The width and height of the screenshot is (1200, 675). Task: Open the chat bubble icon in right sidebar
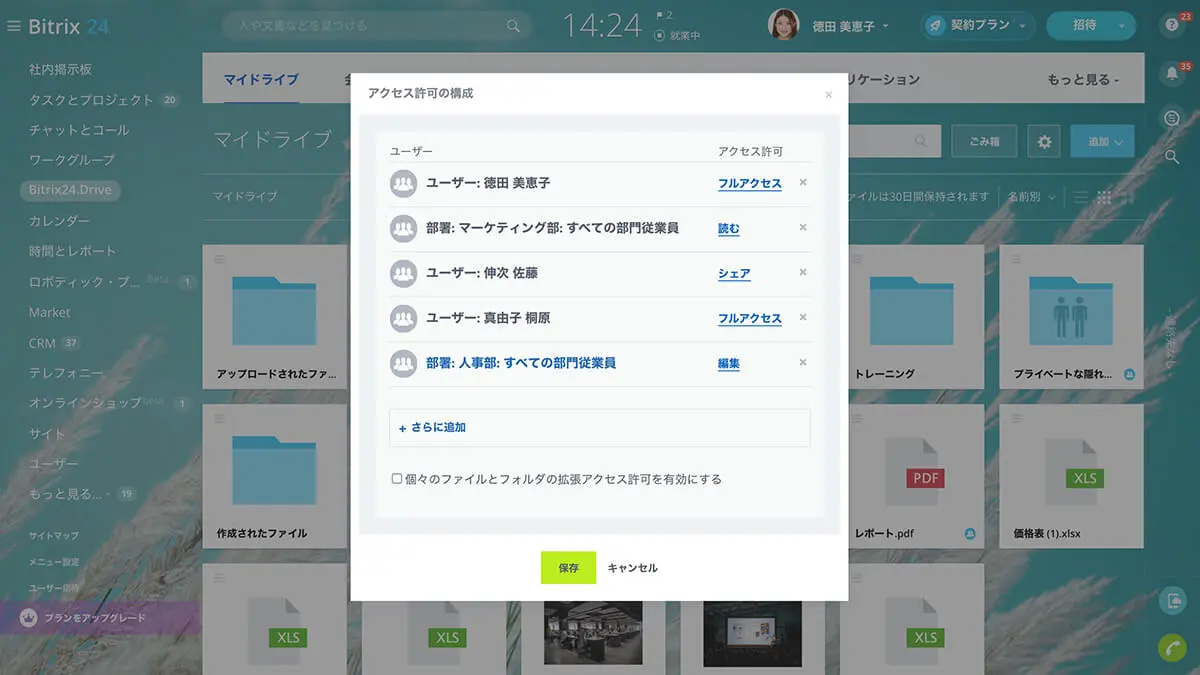pyautogui.click(x=1172, y=118)
